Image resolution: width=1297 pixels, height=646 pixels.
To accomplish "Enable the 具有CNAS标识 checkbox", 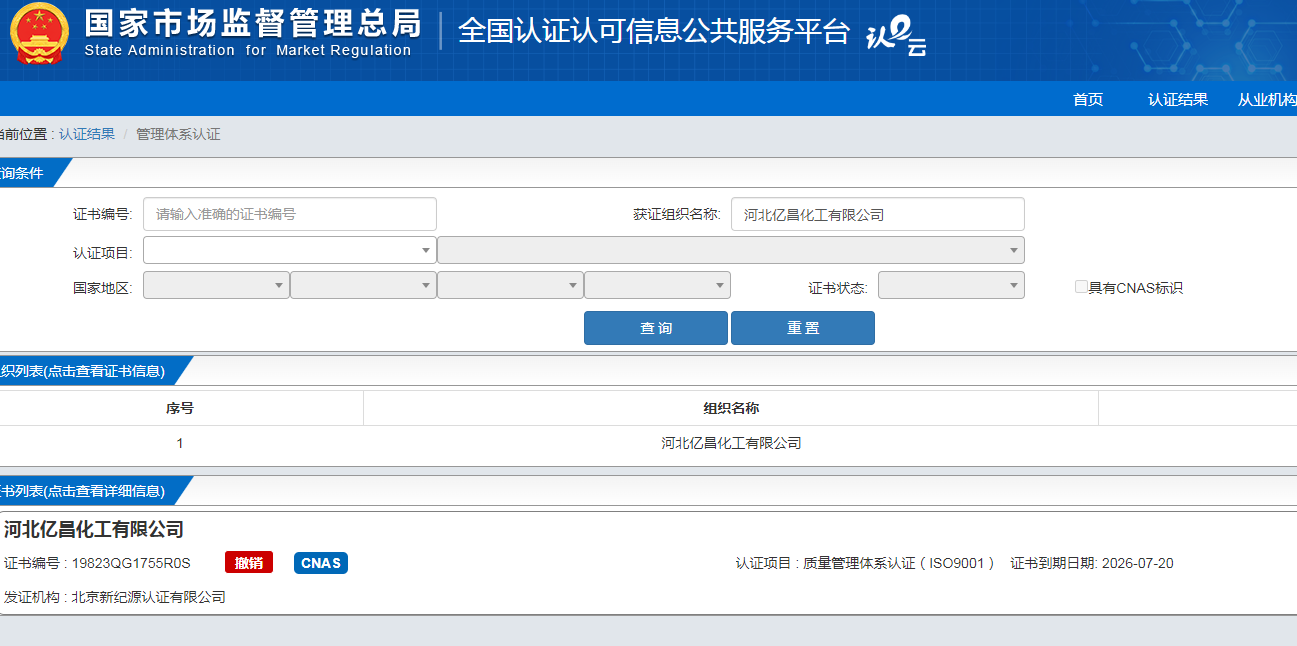I will 1081,287.
